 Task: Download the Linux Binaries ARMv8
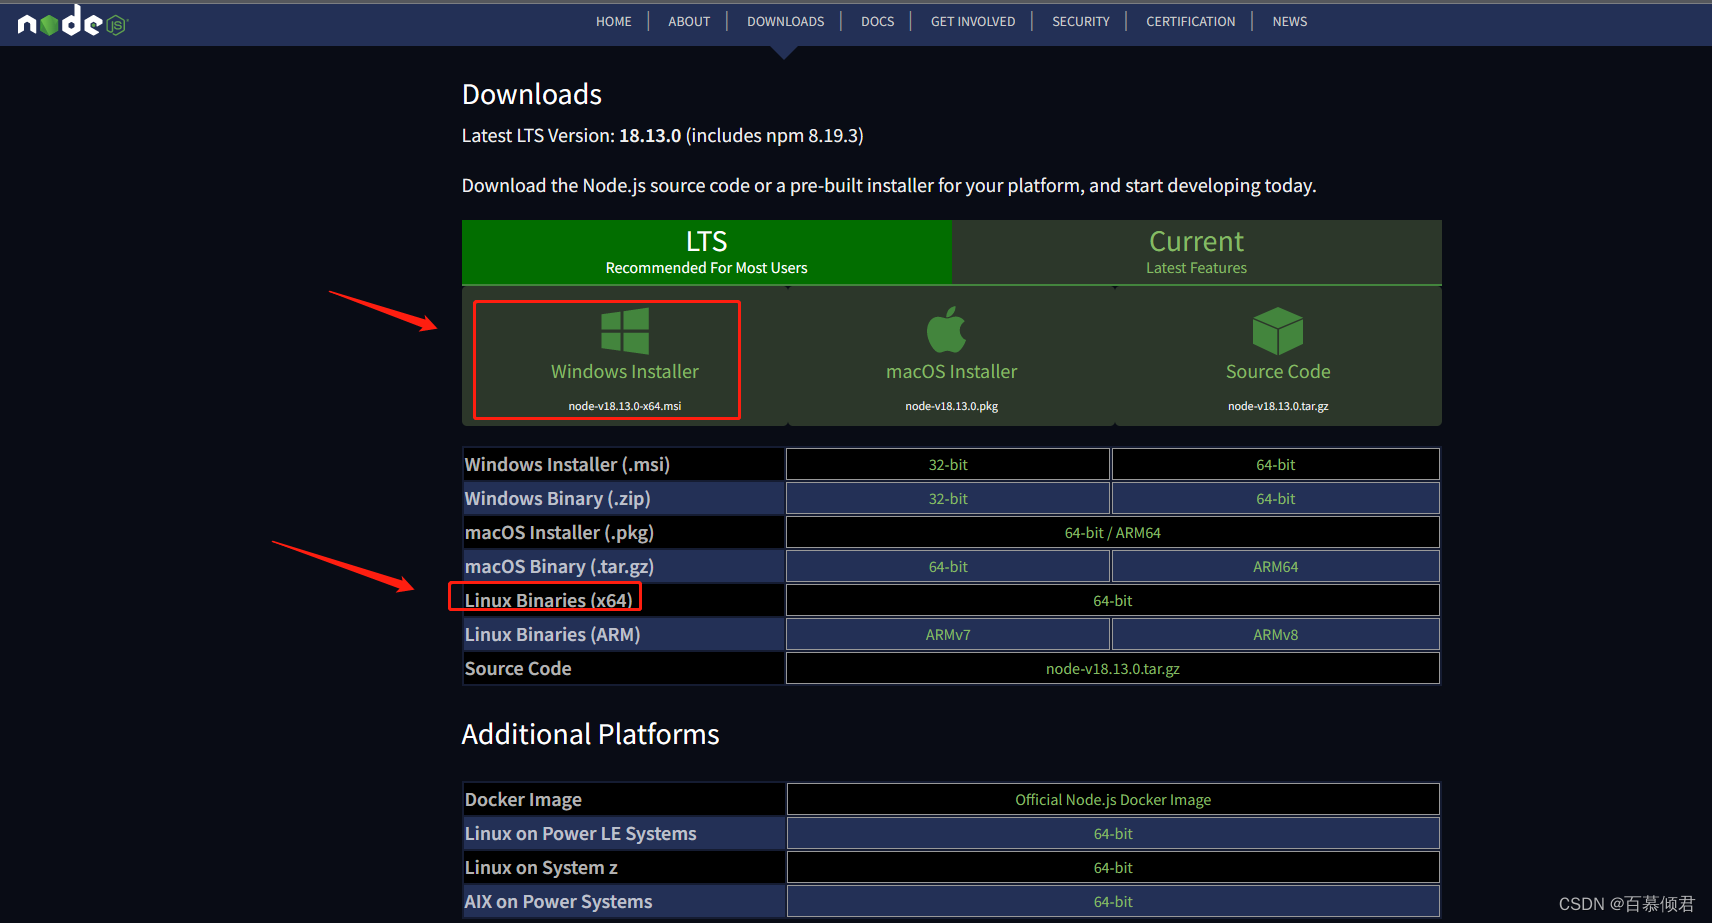(1276, 634)
